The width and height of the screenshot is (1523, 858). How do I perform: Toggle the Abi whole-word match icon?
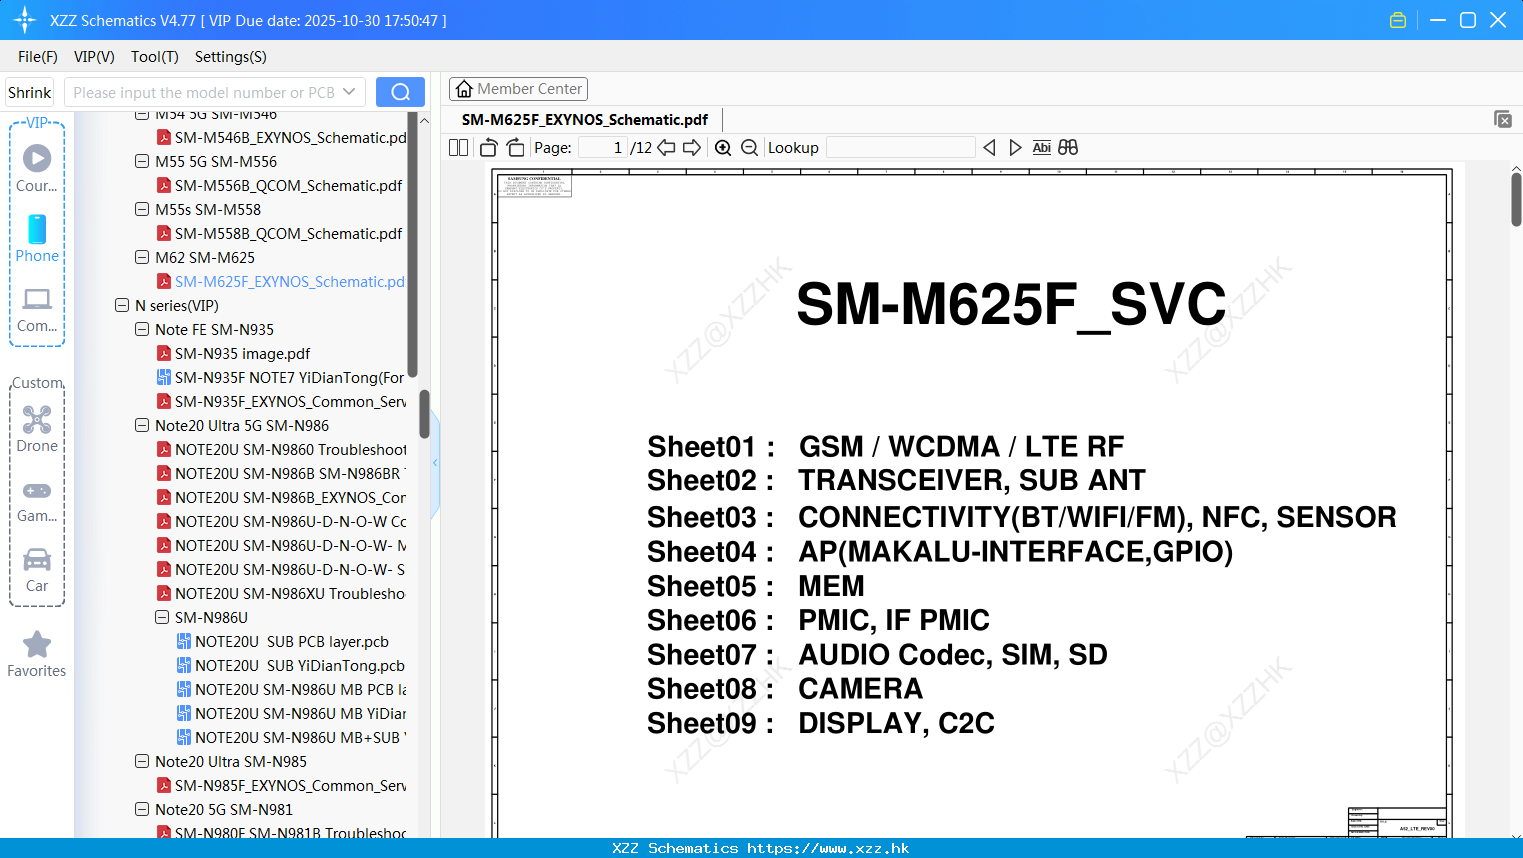(1041, 148)
